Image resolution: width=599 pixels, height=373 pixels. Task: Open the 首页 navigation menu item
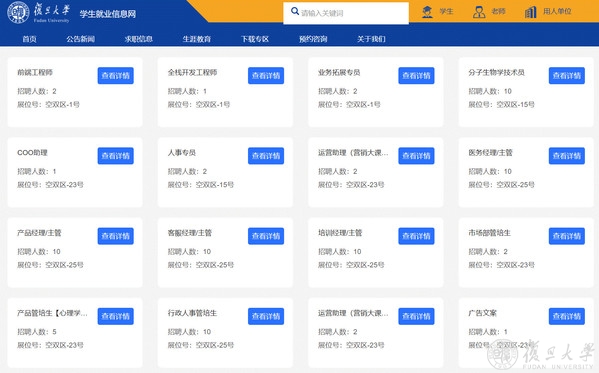coord(29,39)
